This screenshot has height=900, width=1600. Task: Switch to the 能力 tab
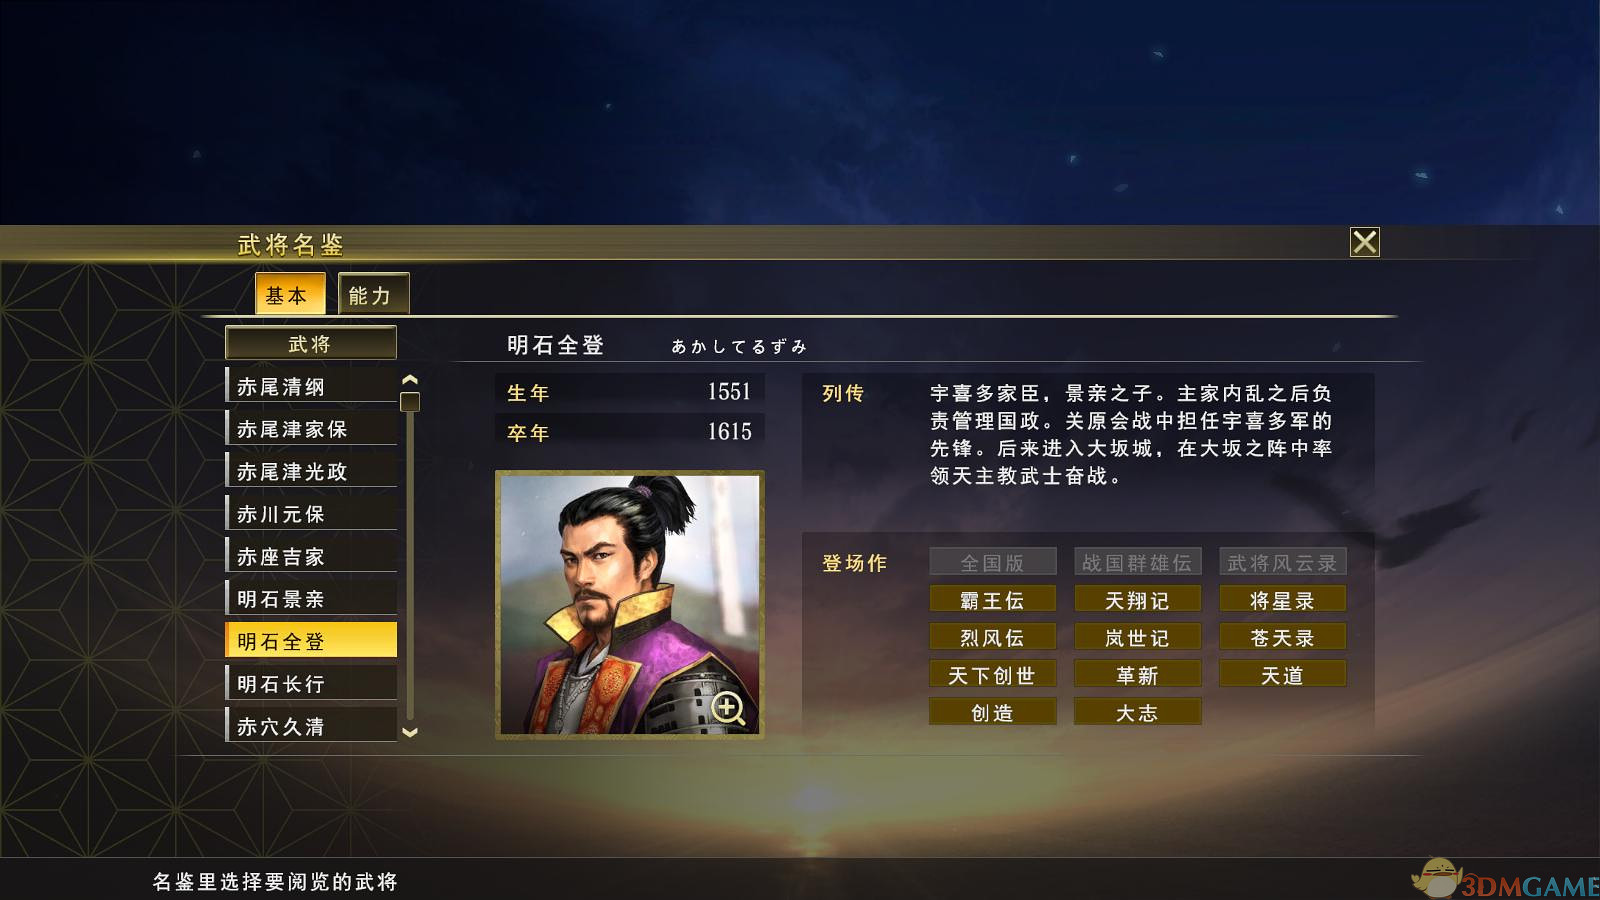373,294
